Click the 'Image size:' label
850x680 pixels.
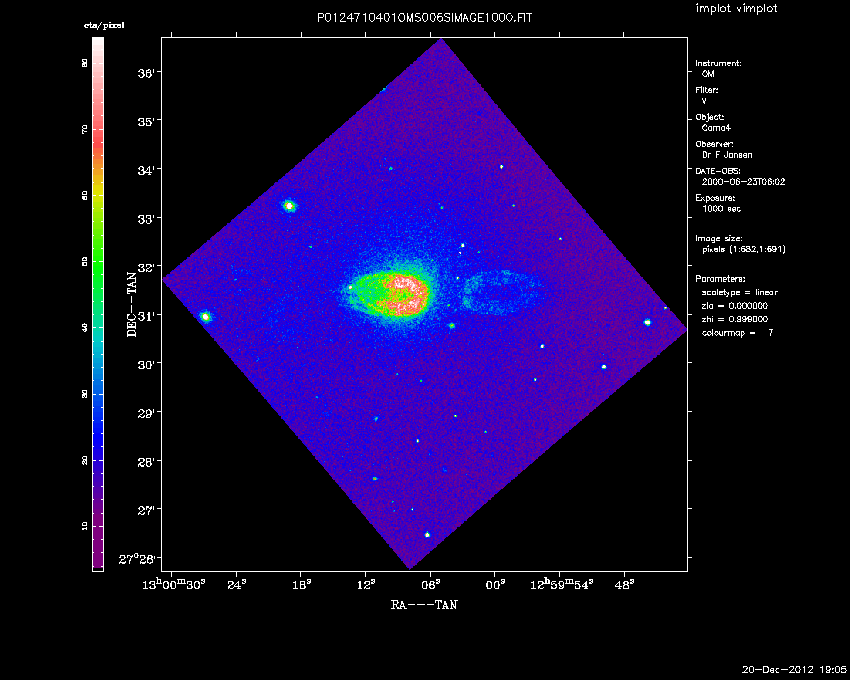coord(719,239)
